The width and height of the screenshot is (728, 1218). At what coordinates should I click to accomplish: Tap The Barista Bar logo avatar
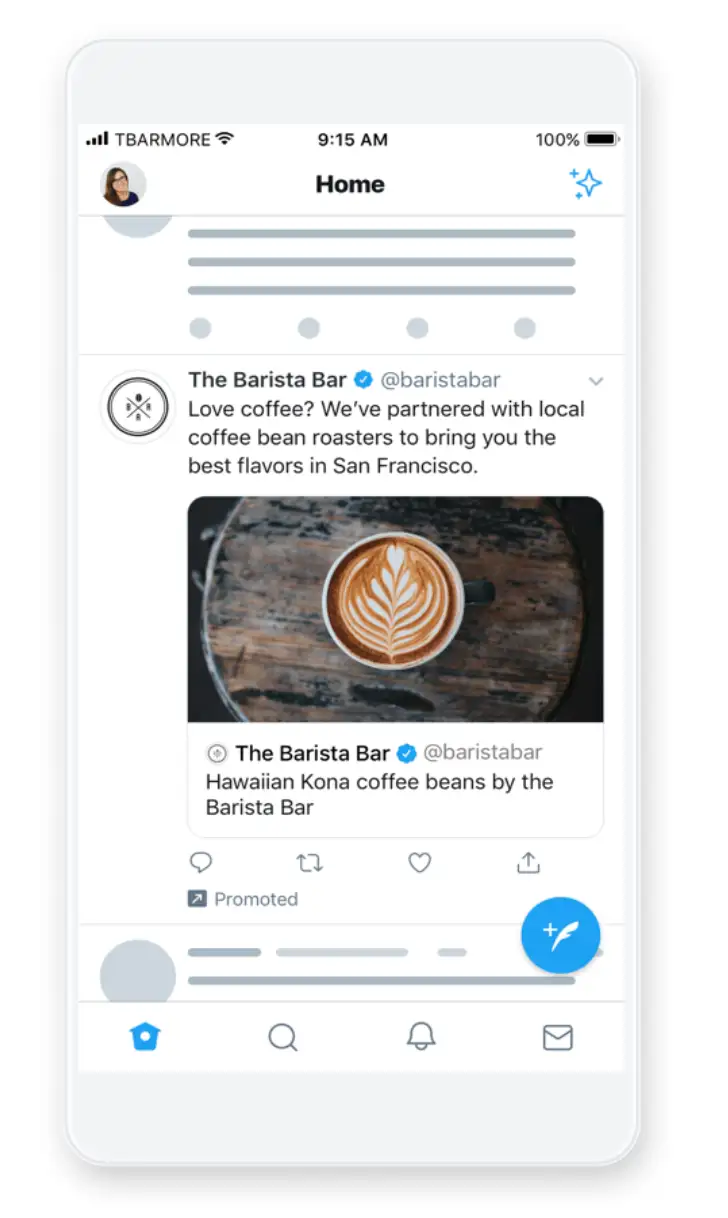(x=138, y=407)
